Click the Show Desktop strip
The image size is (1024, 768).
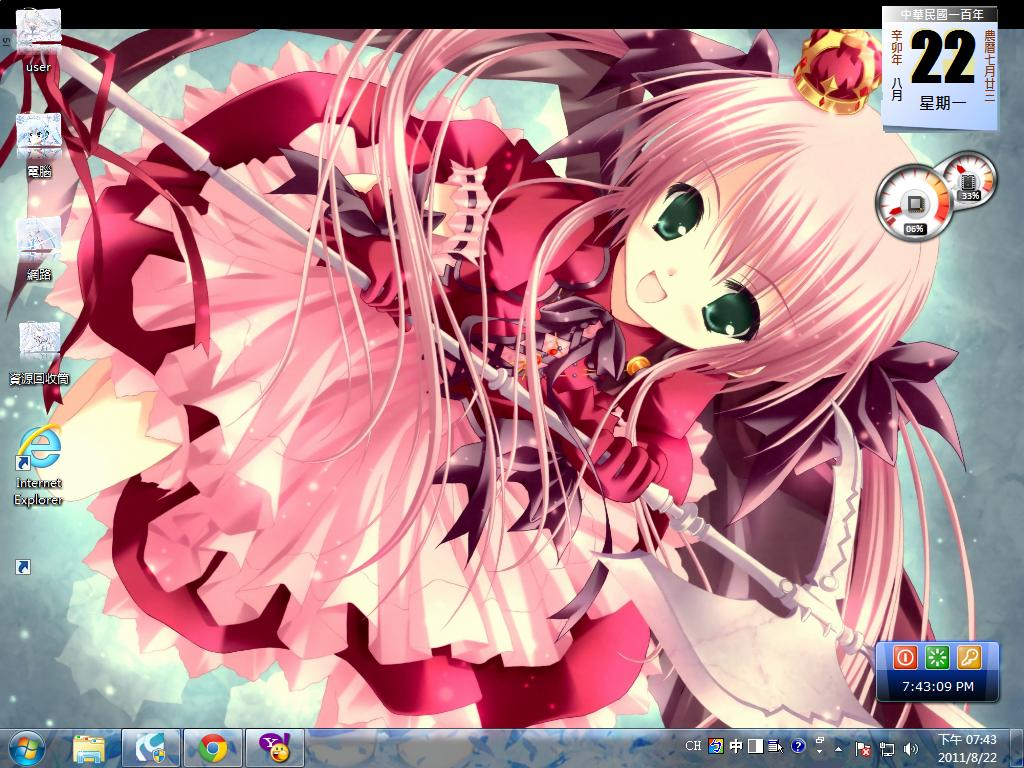(x=1017, y=748)
